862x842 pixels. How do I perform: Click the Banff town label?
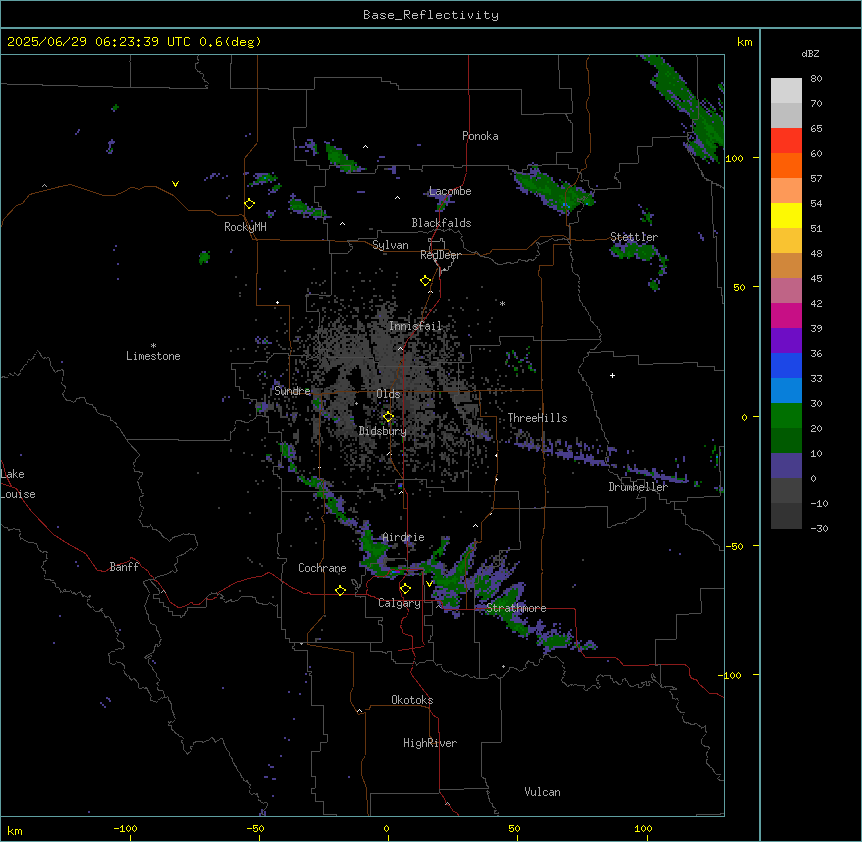pyautogui.click(x=124, y=567)
